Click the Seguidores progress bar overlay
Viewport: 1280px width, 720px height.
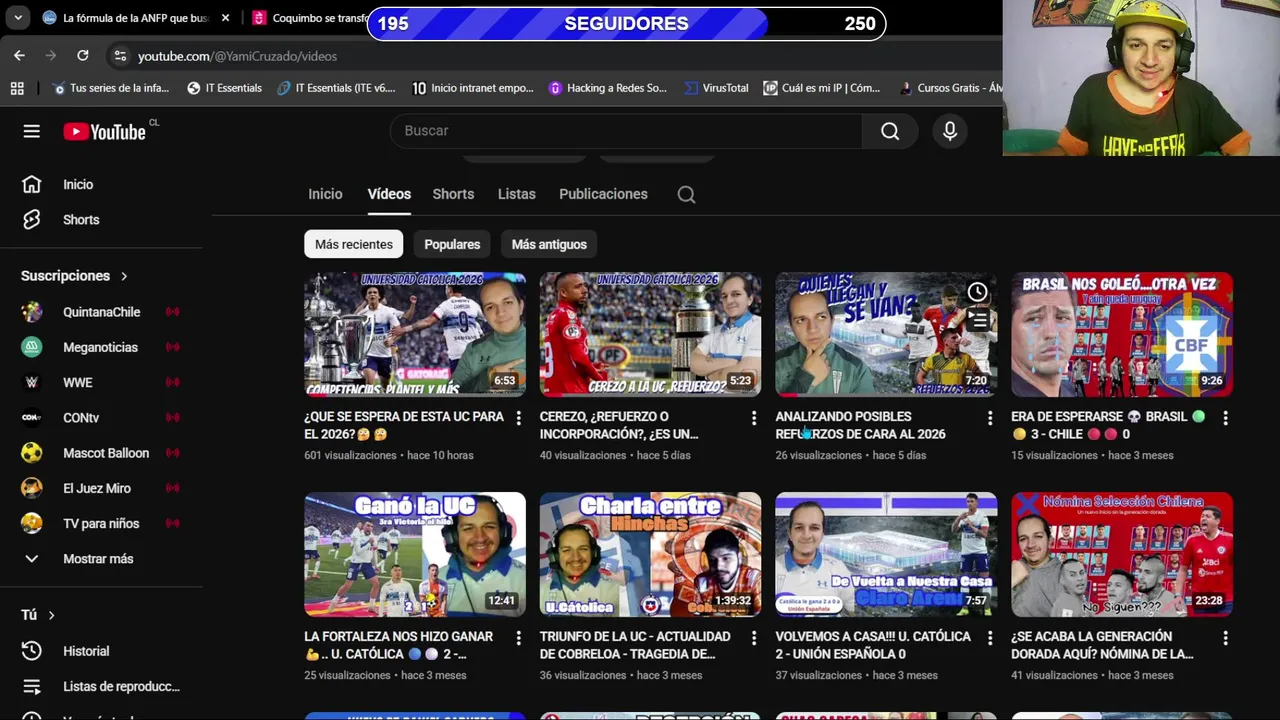point(626,24)
